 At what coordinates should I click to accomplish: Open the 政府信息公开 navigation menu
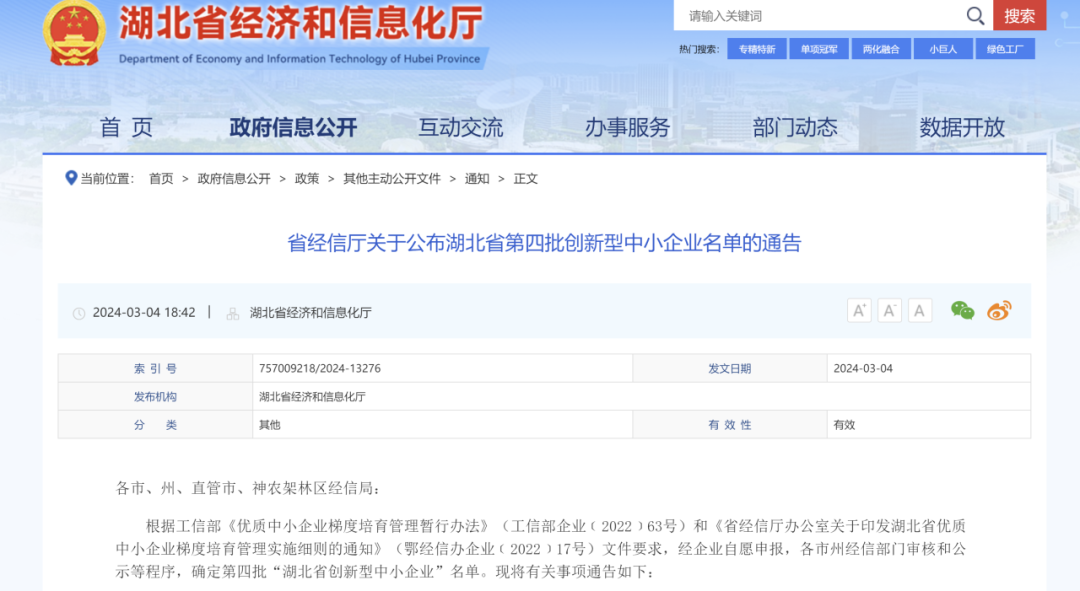(293, 128)
